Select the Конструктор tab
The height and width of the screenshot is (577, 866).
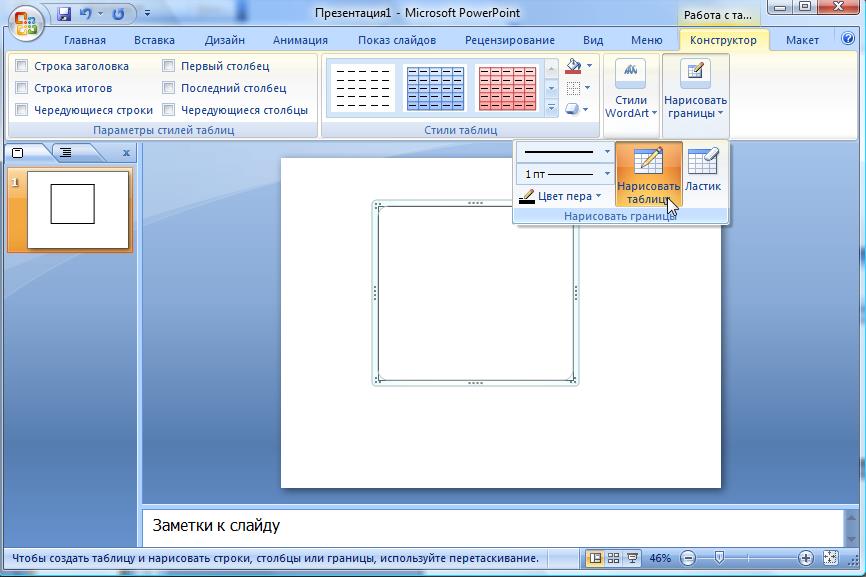(x=723, y=40)
